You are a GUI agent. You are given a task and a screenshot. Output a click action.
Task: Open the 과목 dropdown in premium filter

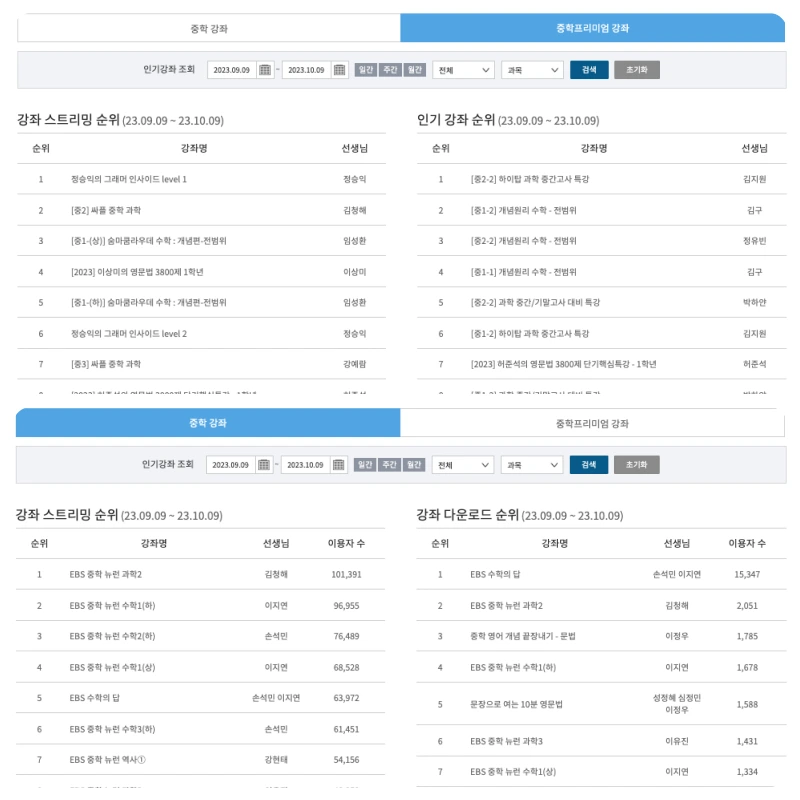(x=531, y=70)
